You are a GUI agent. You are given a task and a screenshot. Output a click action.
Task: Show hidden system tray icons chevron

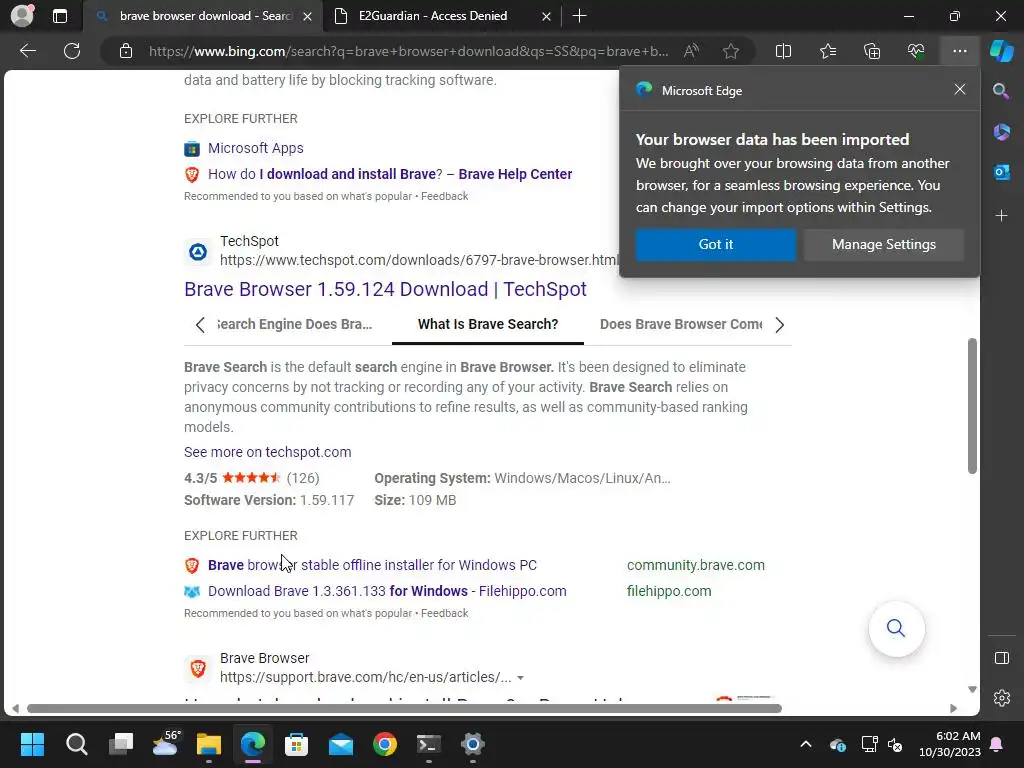[x=806, y=744]
